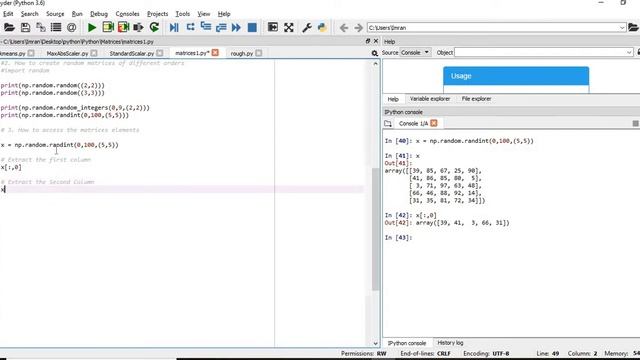Open the console tabs browse icon
The image size is (640, 360).
click(x=388, y=123)
